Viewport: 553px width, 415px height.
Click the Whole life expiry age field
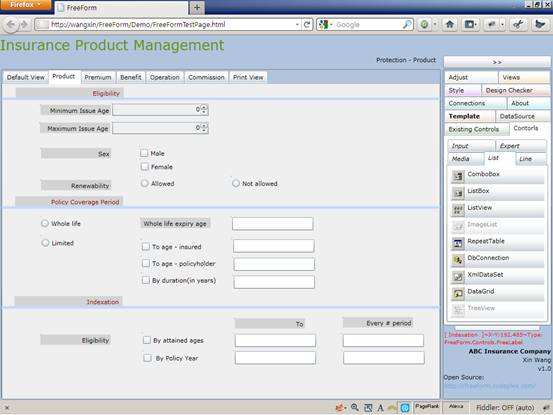(x=273, y=224)
